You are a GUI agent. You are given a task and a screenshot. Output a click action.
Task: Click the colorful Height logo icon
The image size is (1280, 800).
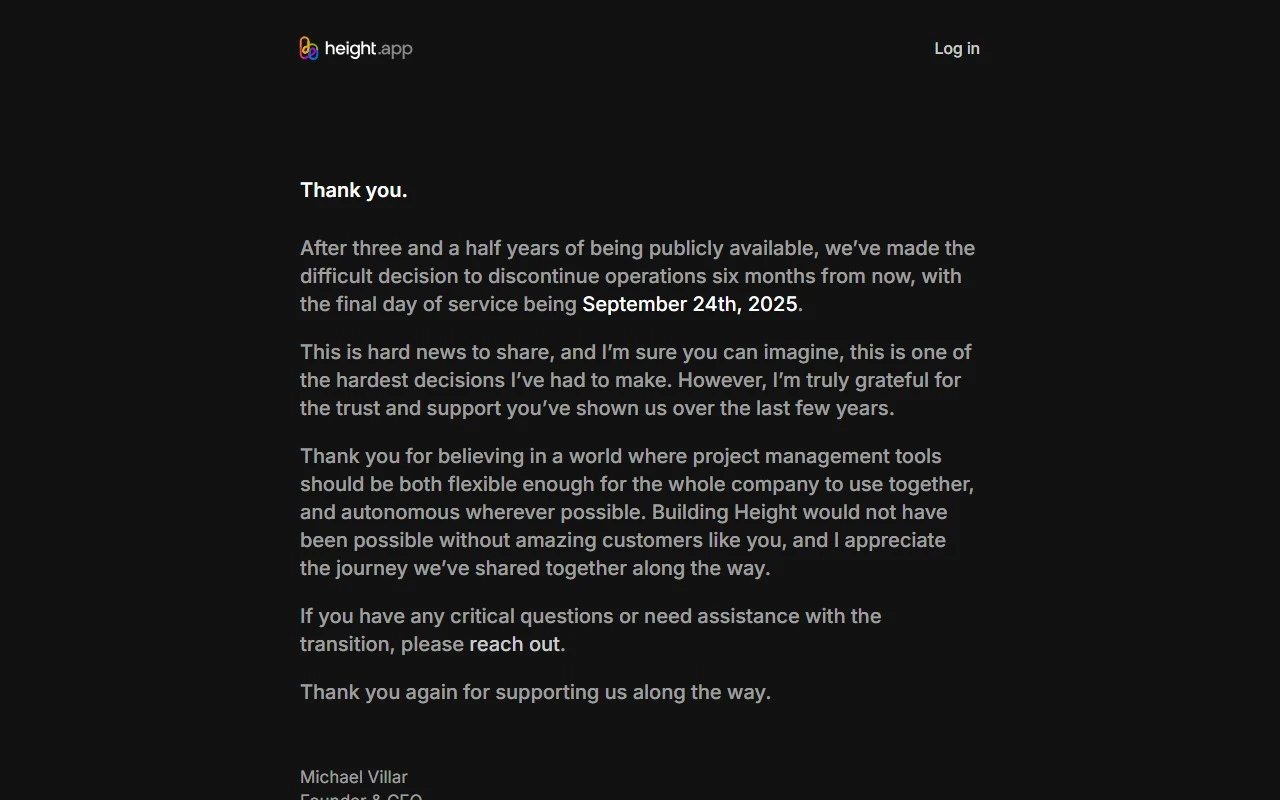coord(309,48)
